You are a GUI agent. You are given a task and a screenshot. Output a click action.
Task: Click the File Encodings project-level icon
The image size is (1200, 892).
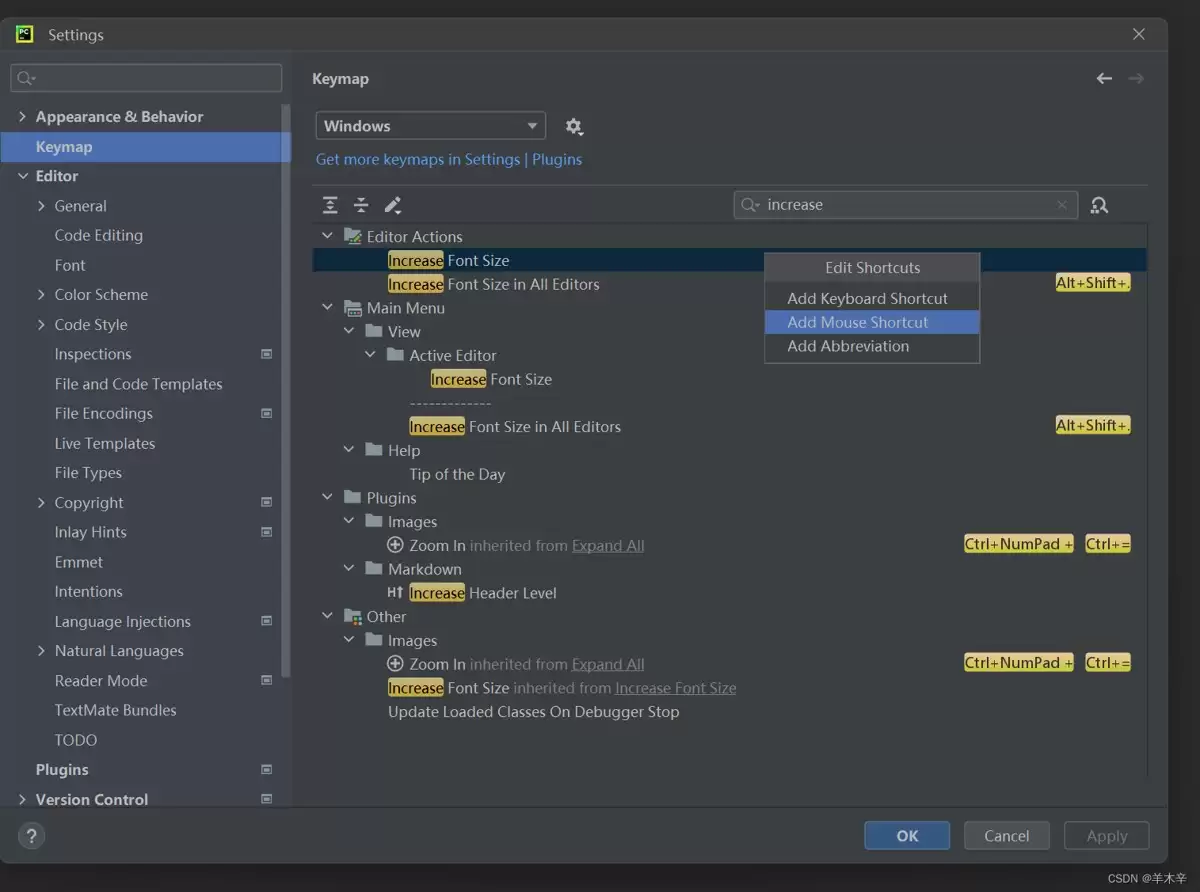point(266,413)
